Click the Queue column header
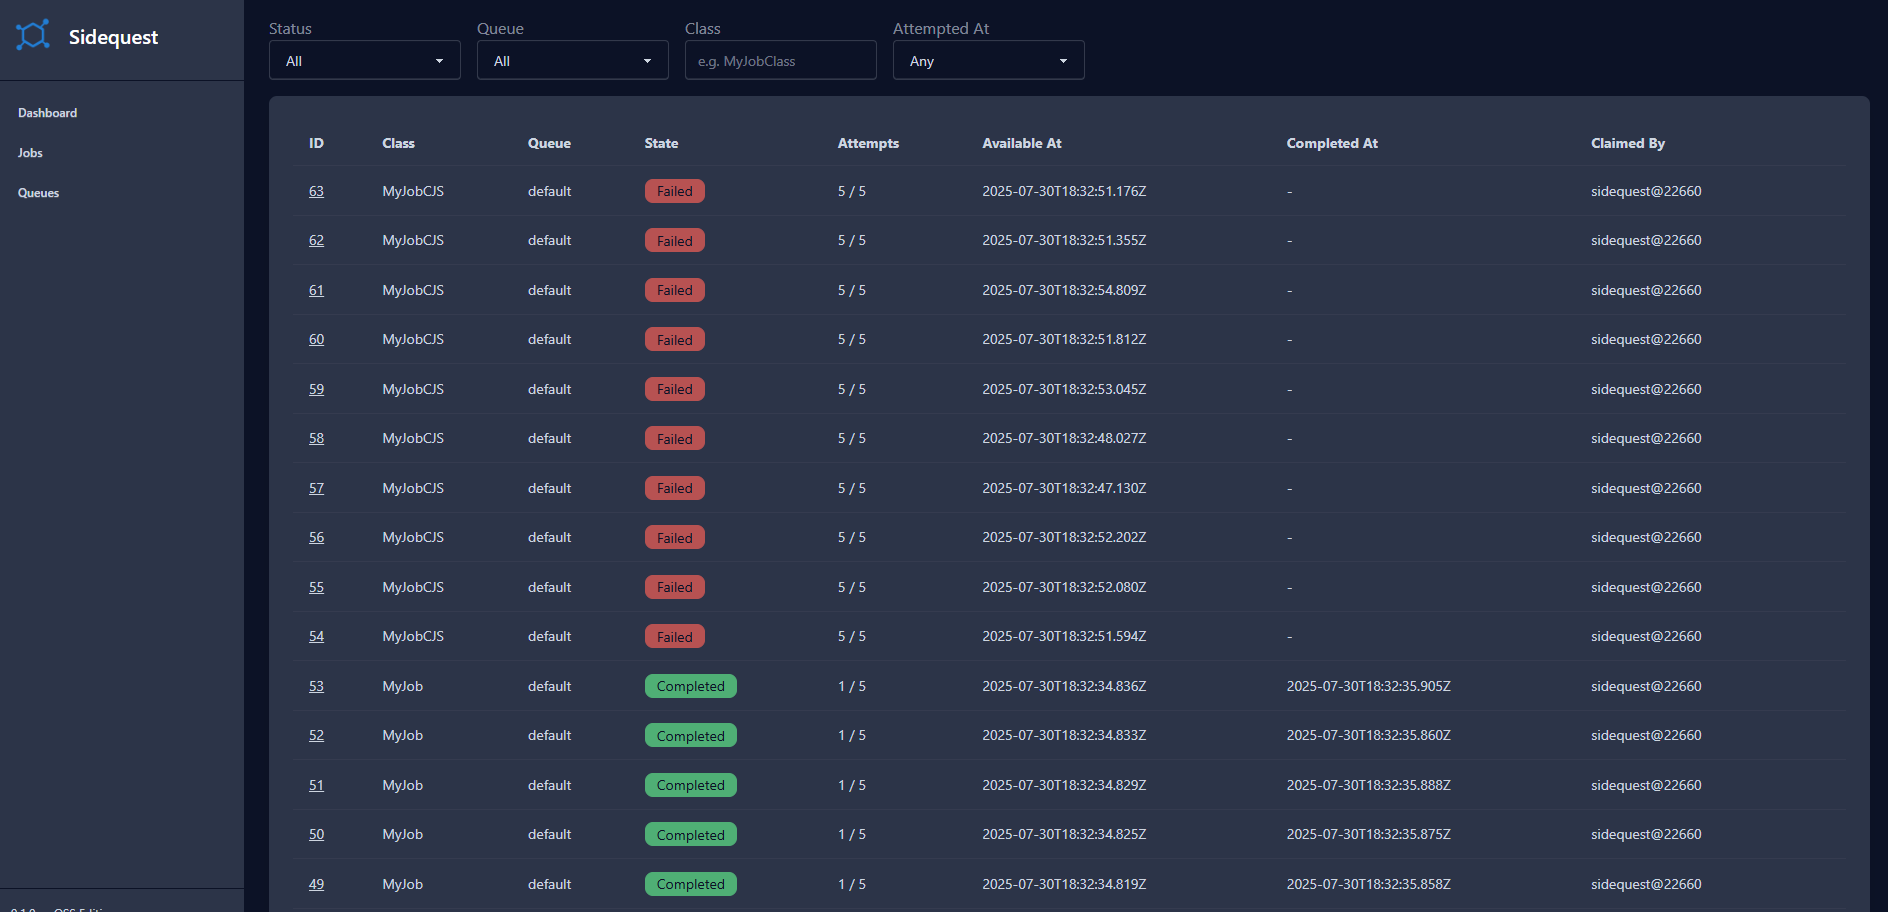This screenshot has height=912, width=1888. 549,143
